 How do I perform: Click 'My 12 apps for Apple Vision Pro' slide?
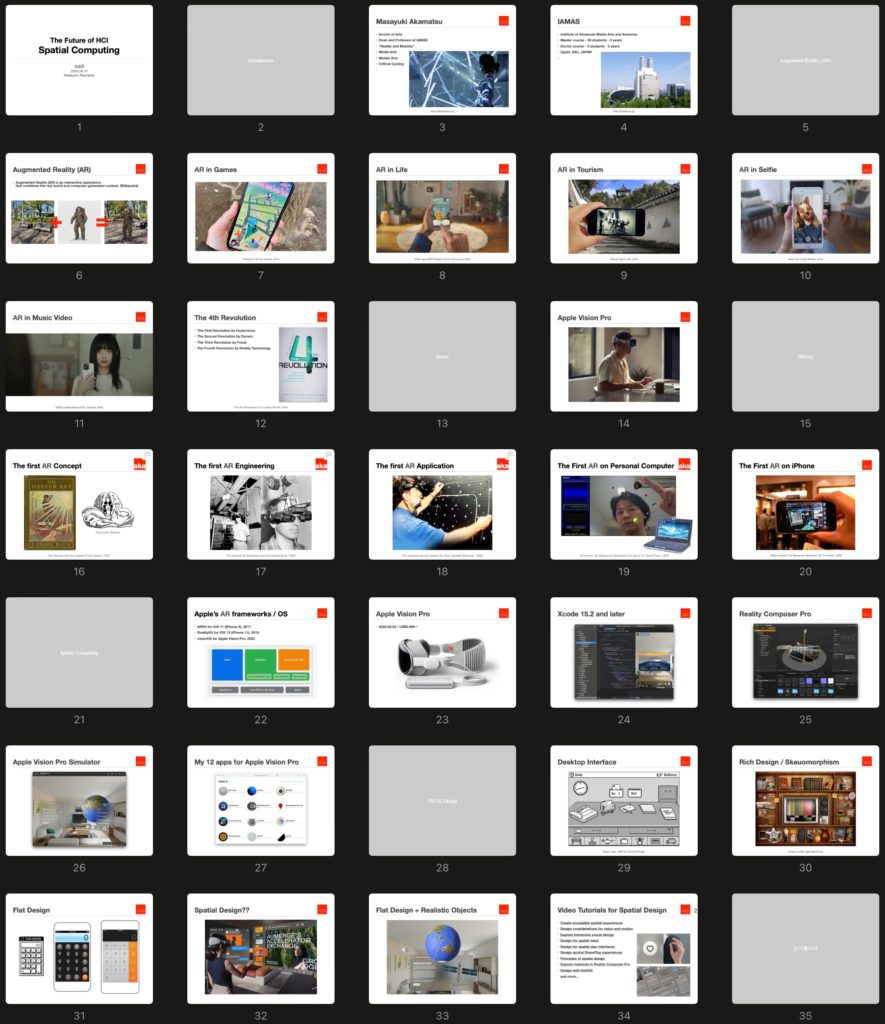pos(261,801)
